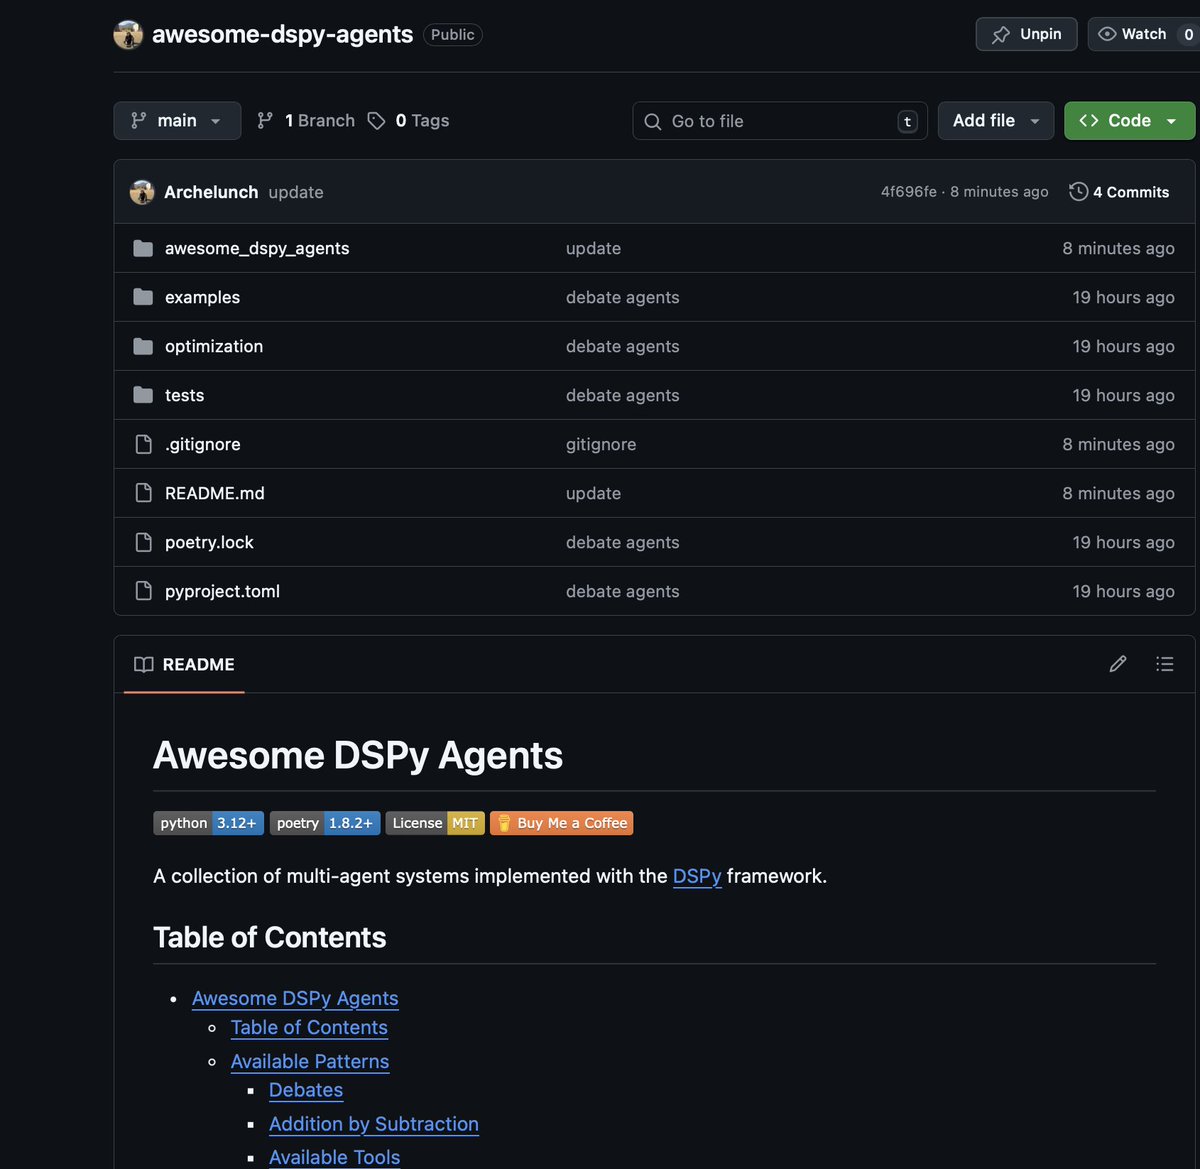Click '19 hours ago' in poetry.lock row

tap(1123, 542)
